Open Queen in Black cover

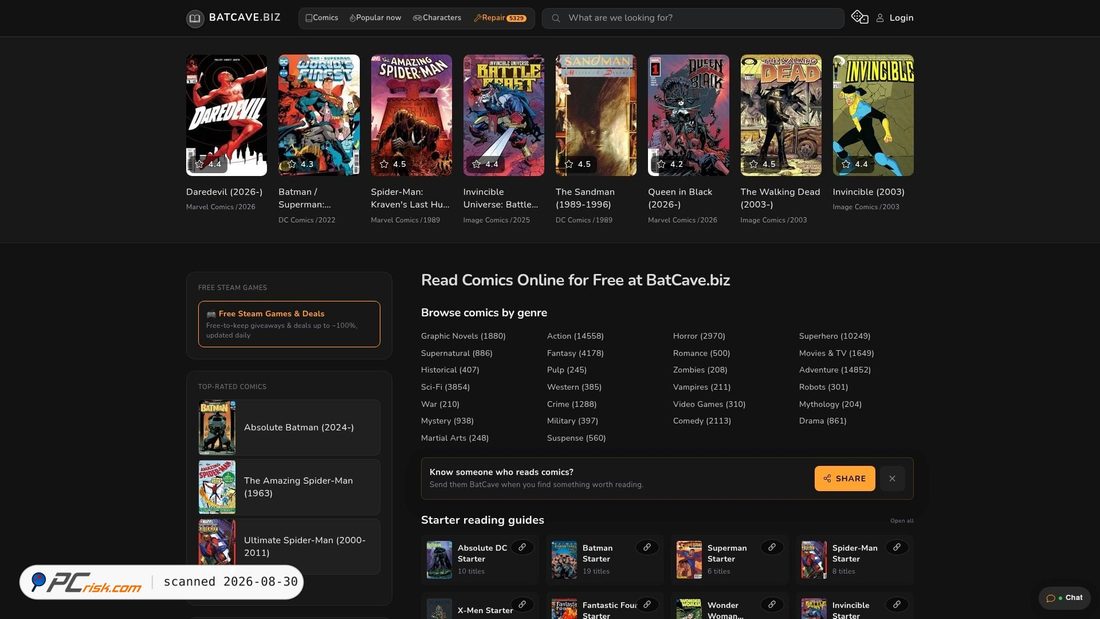click(x=688, y=115)
